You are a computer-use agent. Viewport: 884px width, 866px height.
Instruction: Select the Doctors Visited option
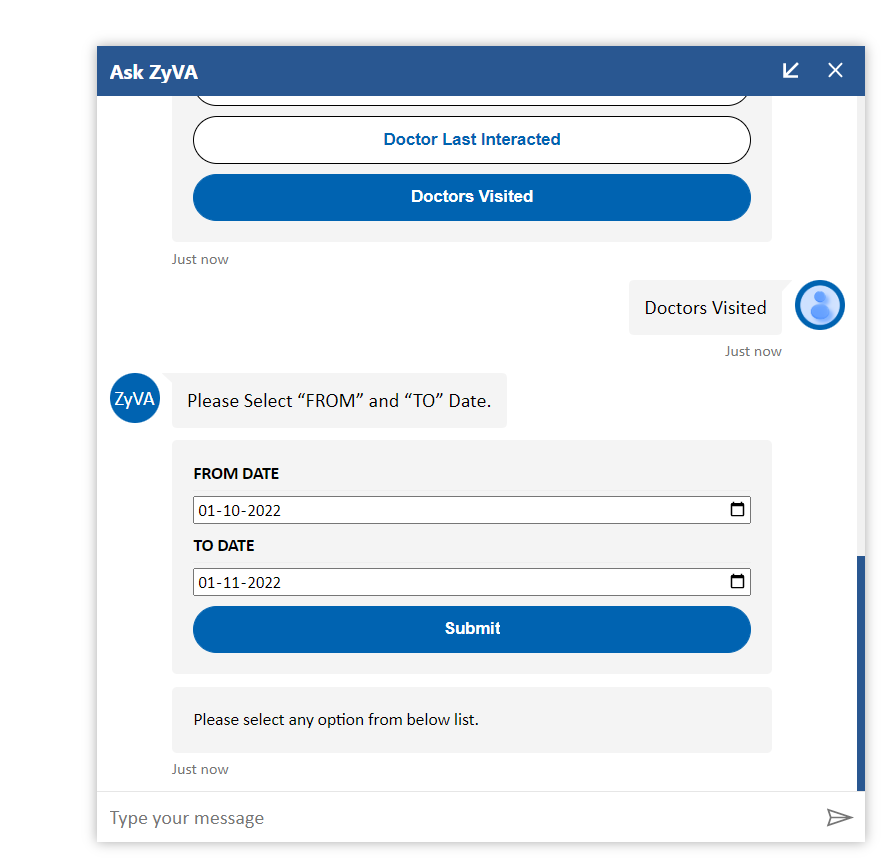471,197
